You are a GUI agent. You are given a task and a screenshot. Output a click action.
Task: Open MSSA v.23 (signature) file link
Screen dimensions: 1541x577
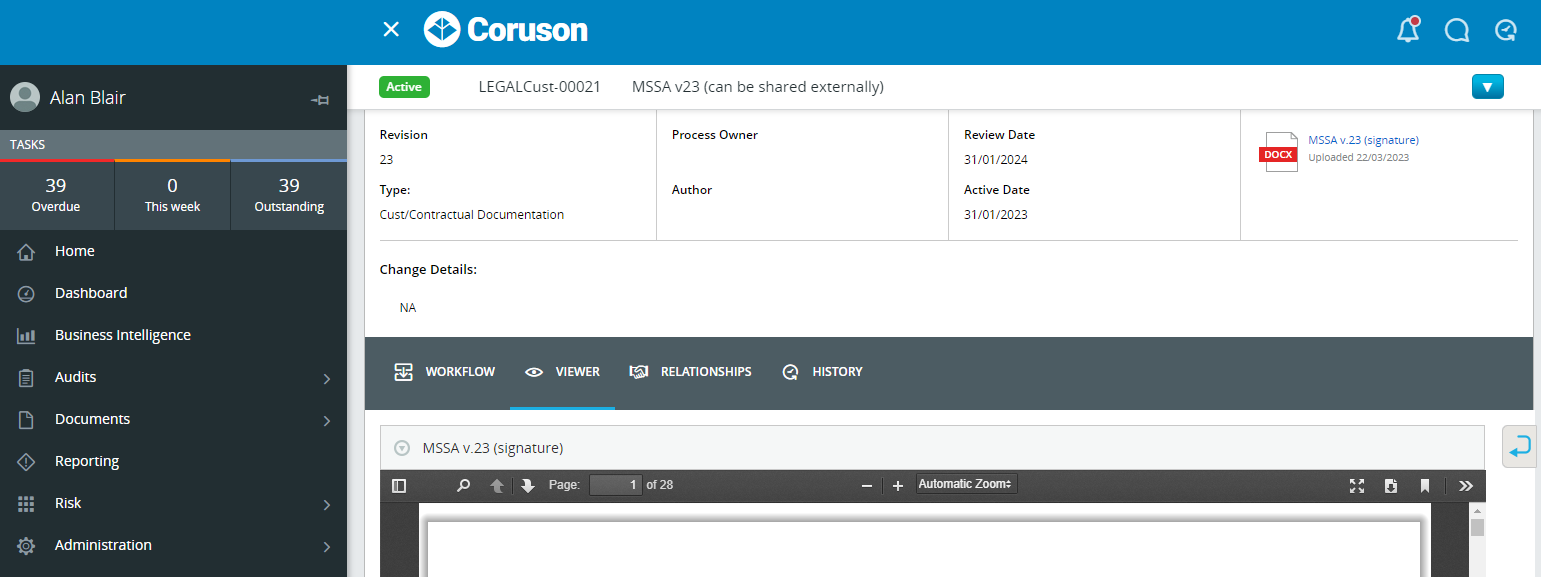coord(1363,140)
